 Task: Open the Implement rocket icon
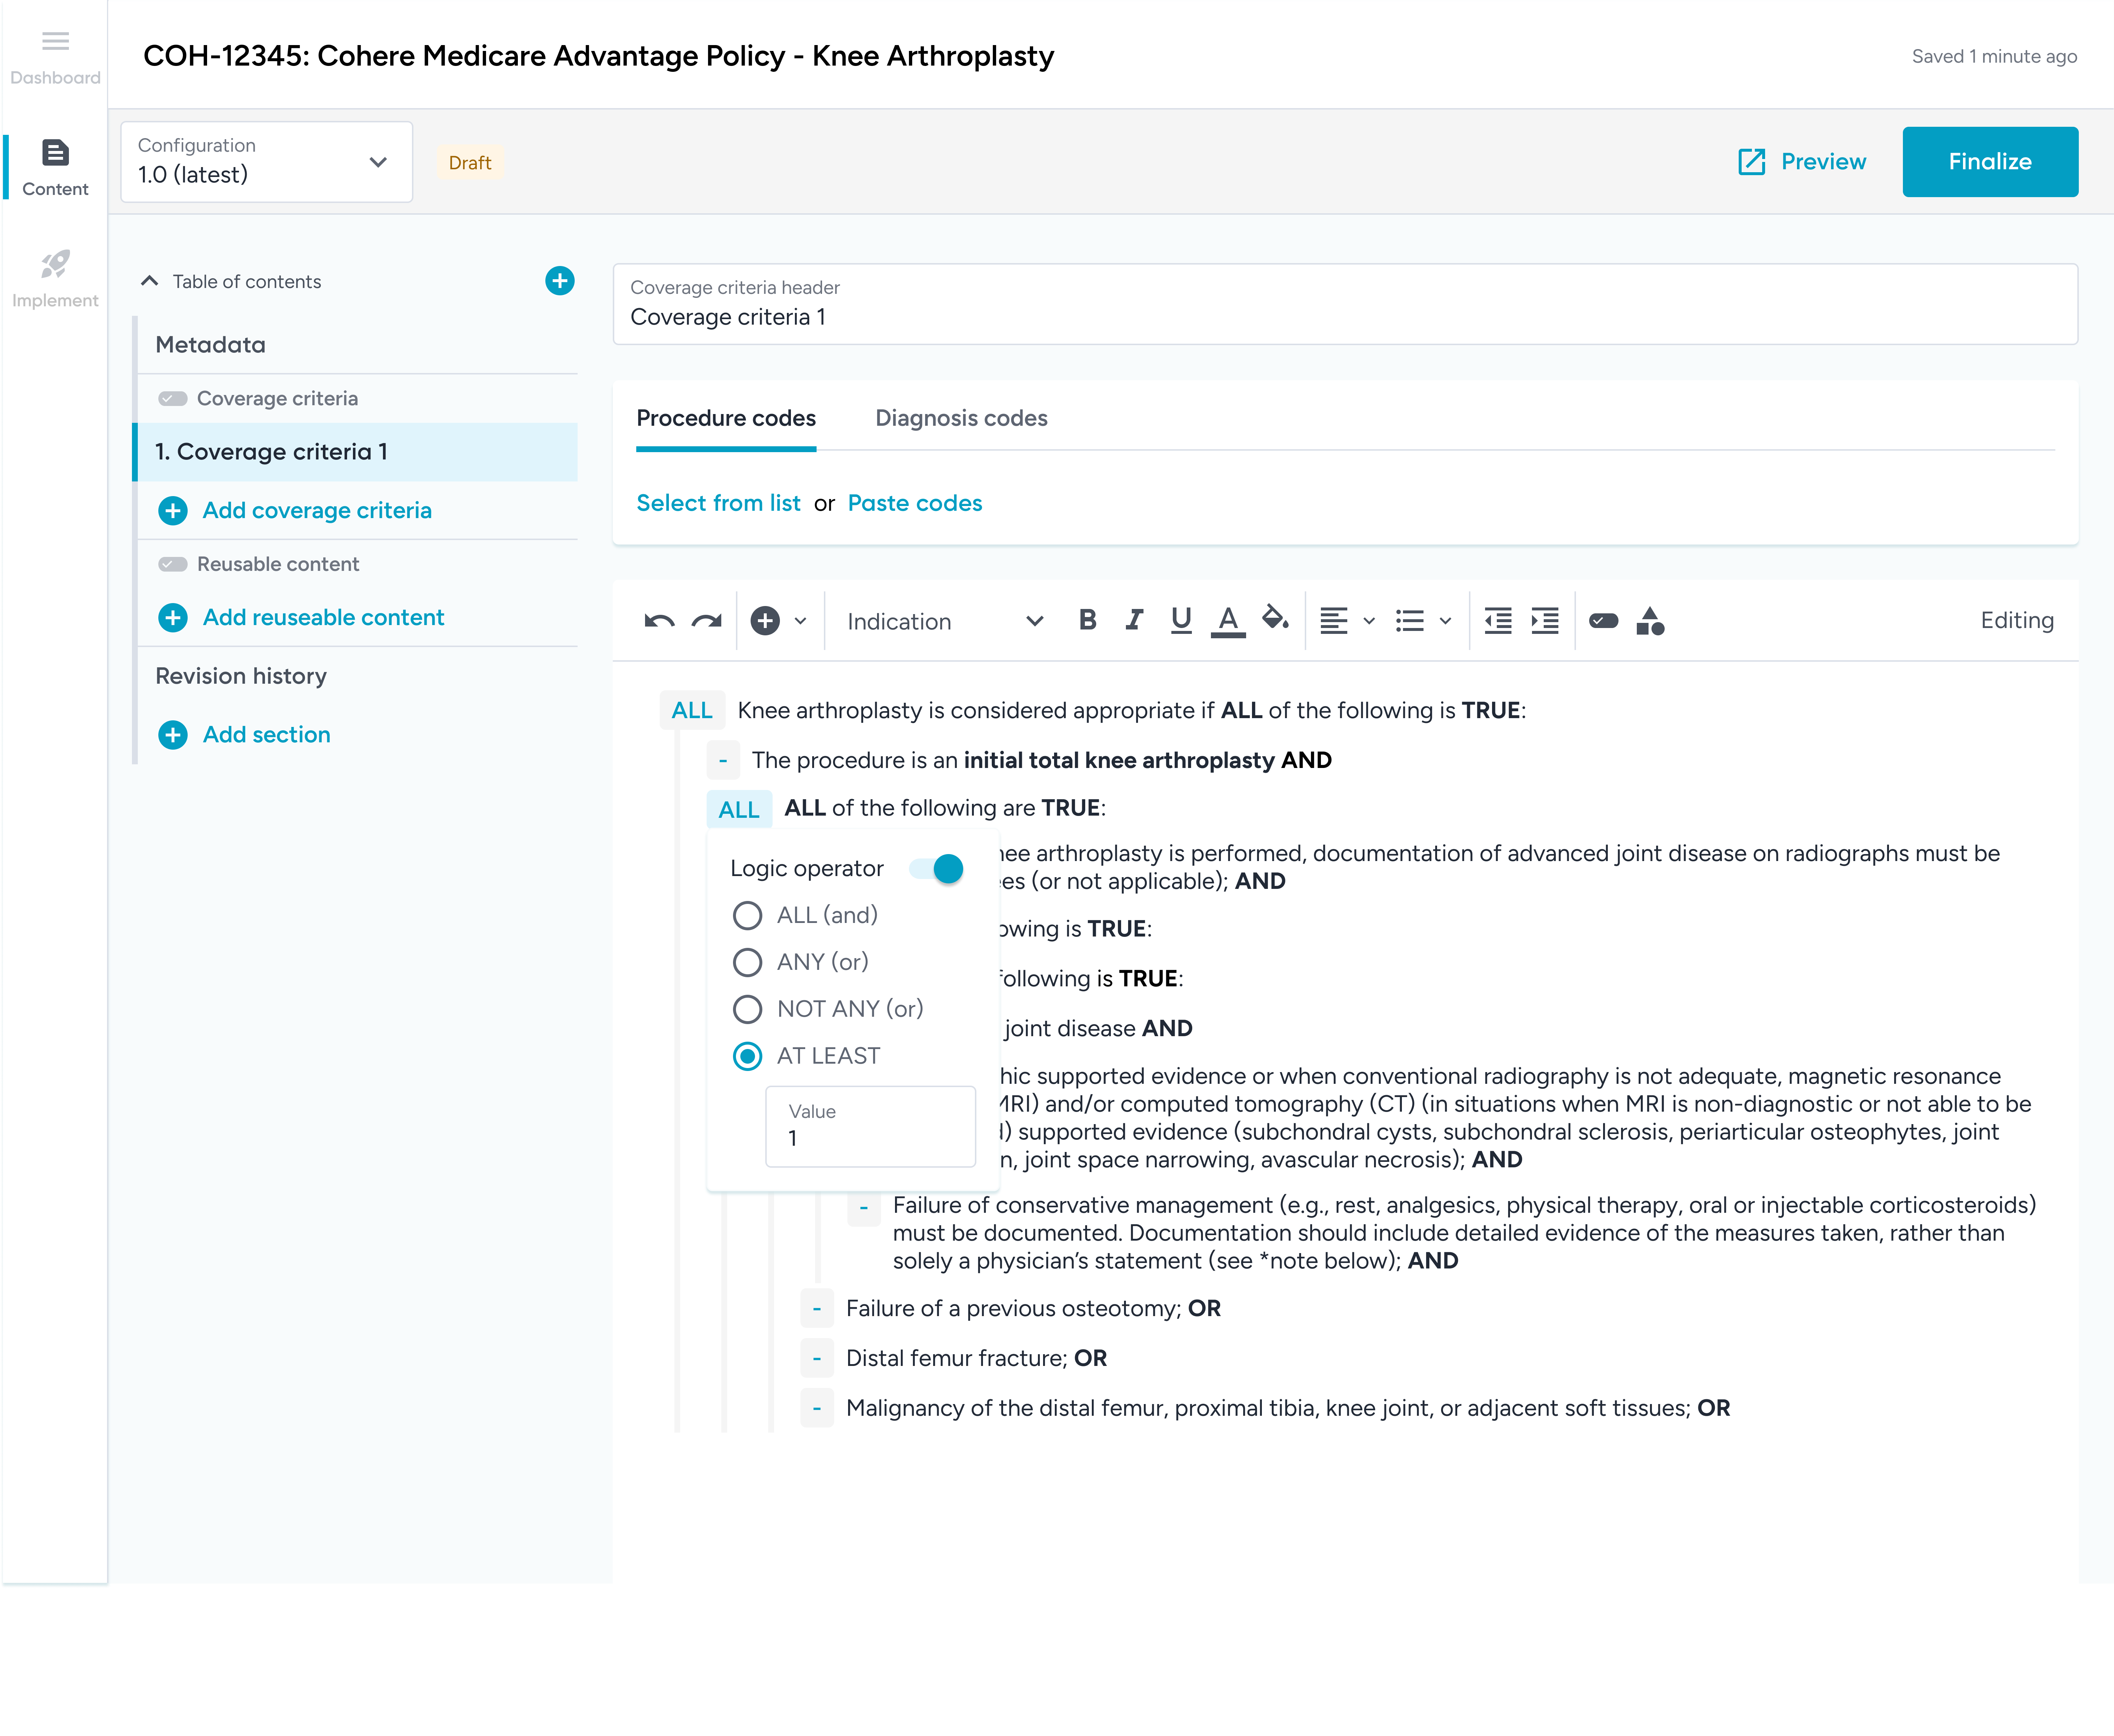55,264
